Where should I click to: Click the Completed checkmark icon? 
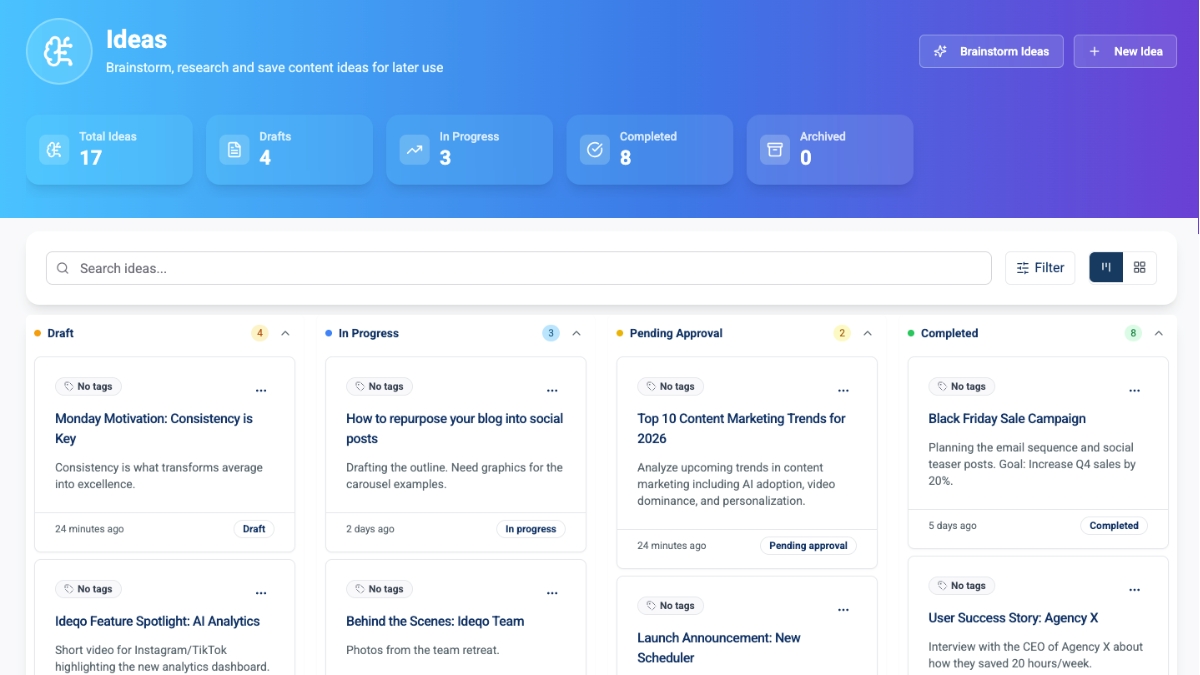(594, 150)
